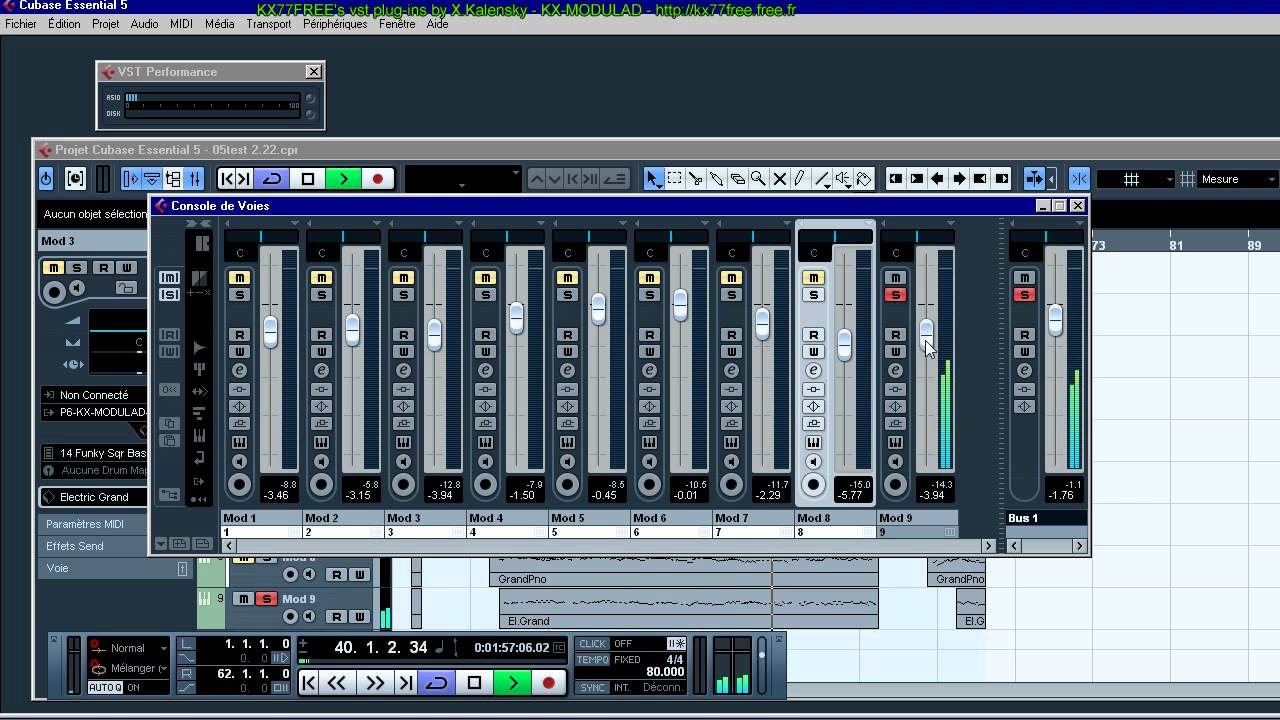Click Fast Forward in transport panel

(375, 683)
